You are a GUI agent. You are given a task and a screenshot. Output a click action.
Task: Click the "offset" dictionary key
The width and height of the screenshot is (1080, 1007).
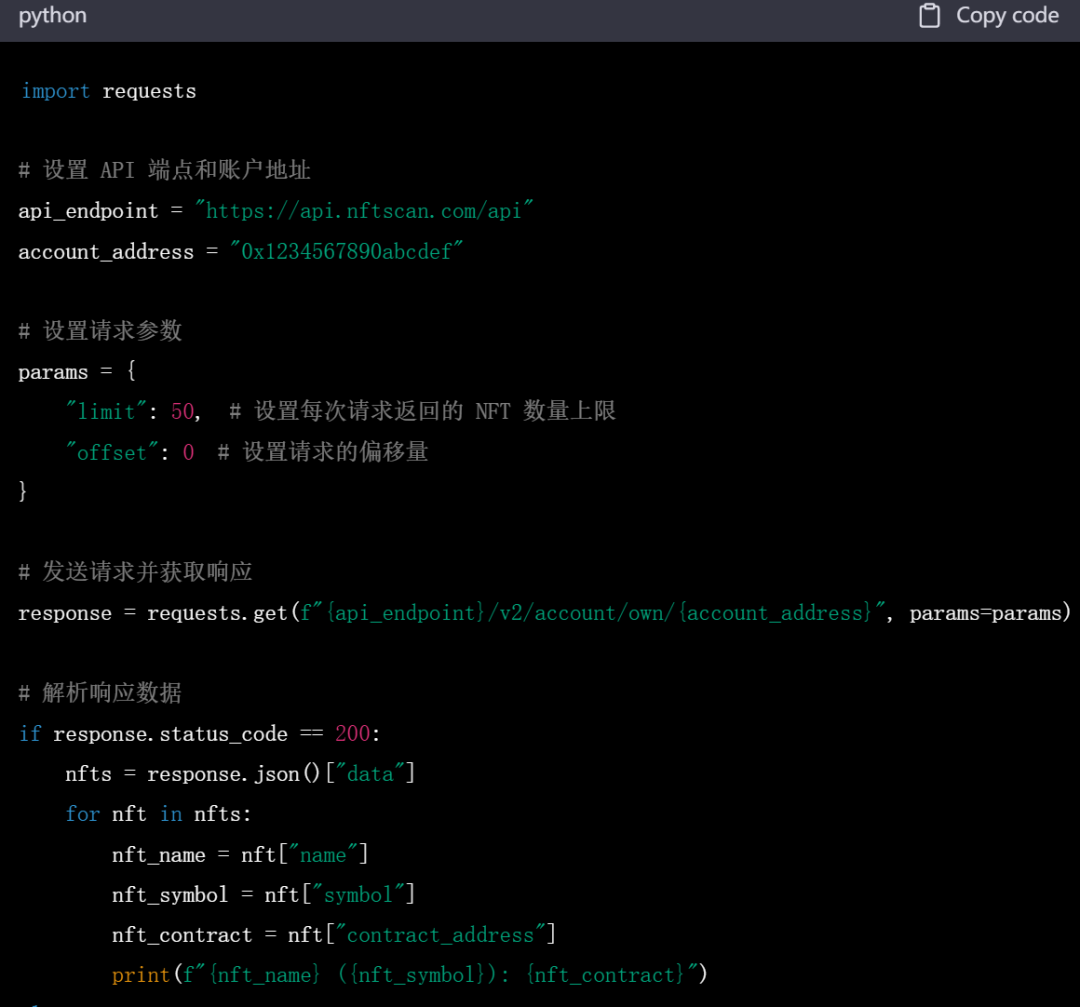coord(112,453)
